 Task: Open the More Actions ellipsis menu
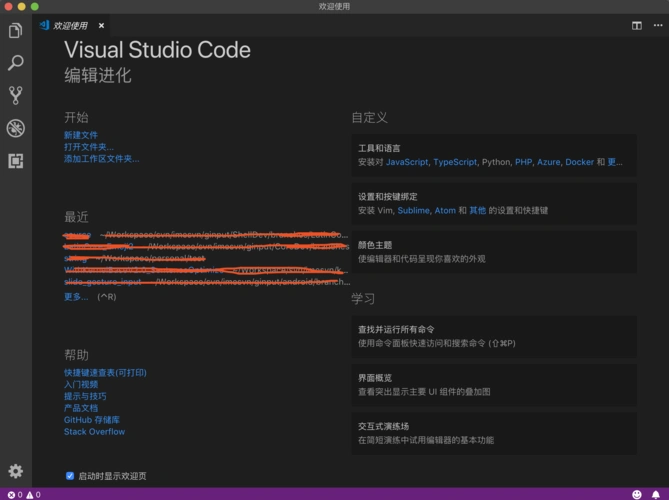[658, 26]
